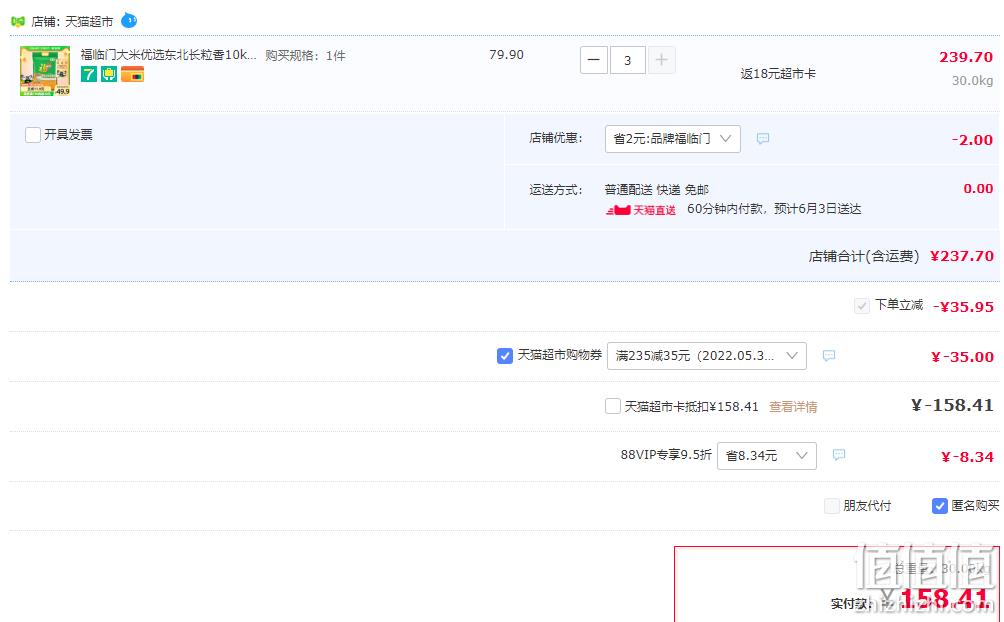Increase quantity with the plus button

(x=661, y=60)
